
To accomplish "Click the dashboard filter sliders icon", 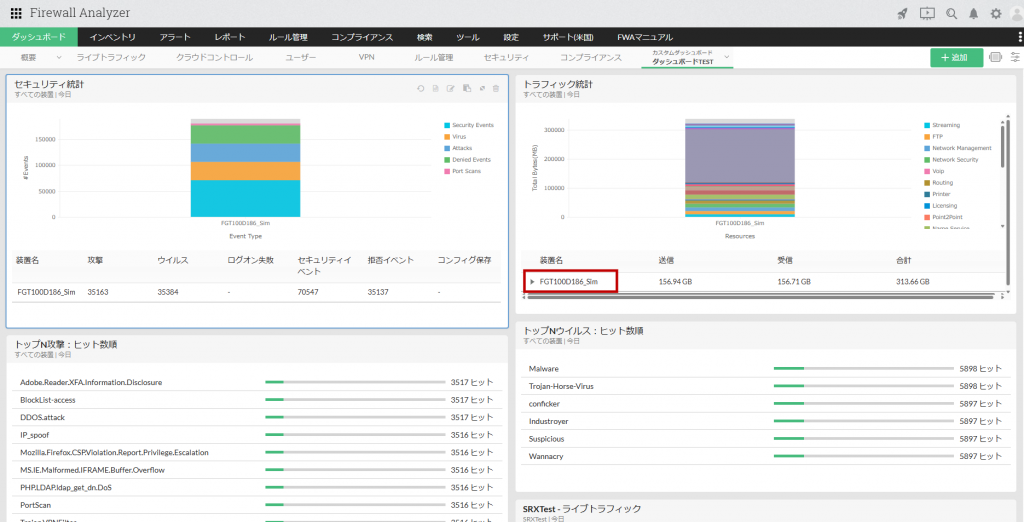I will [x=1014, y=58].
